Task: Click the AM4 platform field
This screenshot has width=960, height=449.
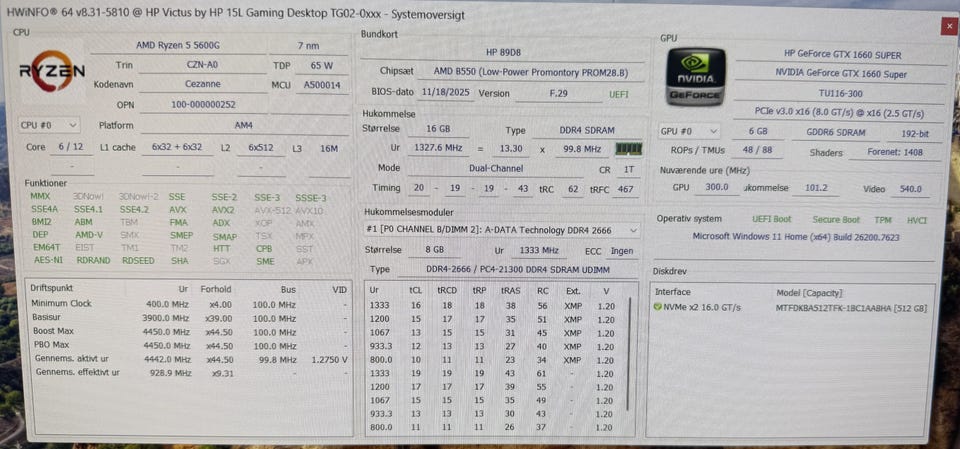Action: click(244, 125)
